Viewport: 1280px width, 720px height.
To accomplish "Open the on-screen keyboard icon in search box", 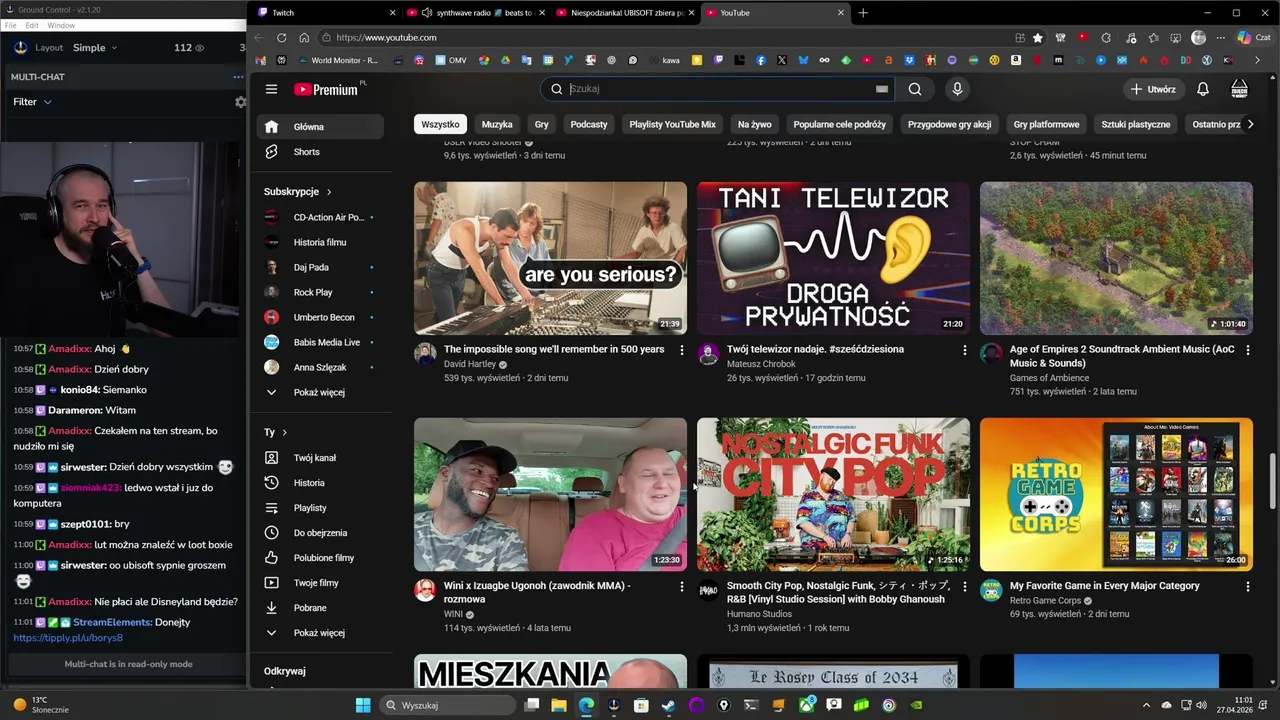I will (881, 89).
